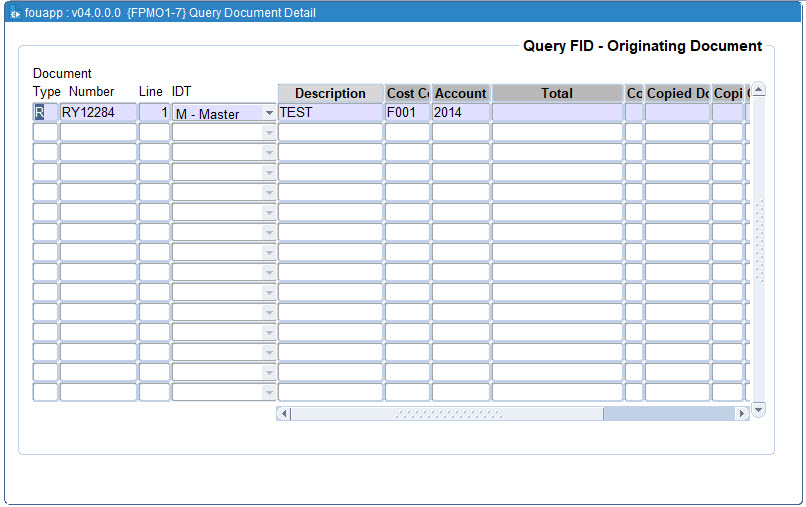Select the Description field containing TEST

pyautogui.click(x=330, y=113)
